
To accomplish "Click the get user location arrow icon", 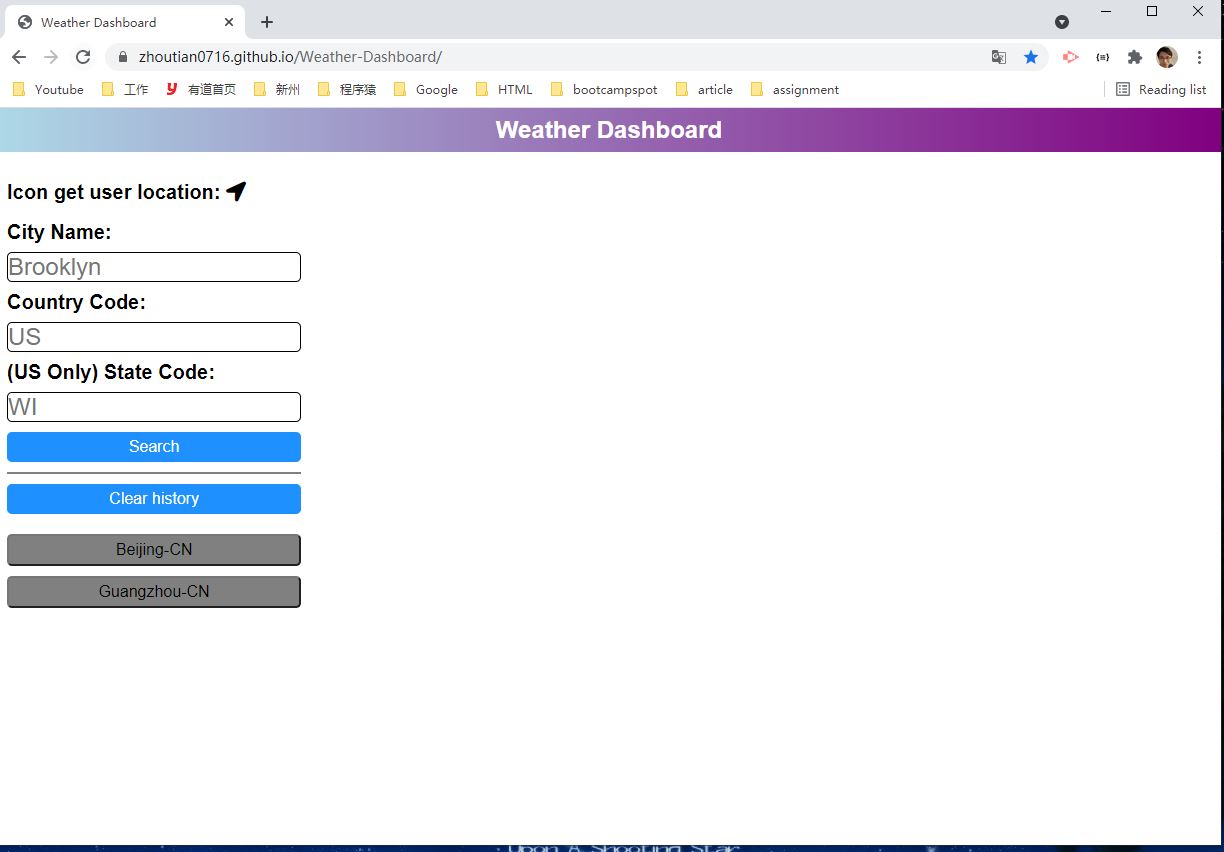I will 236,191.
